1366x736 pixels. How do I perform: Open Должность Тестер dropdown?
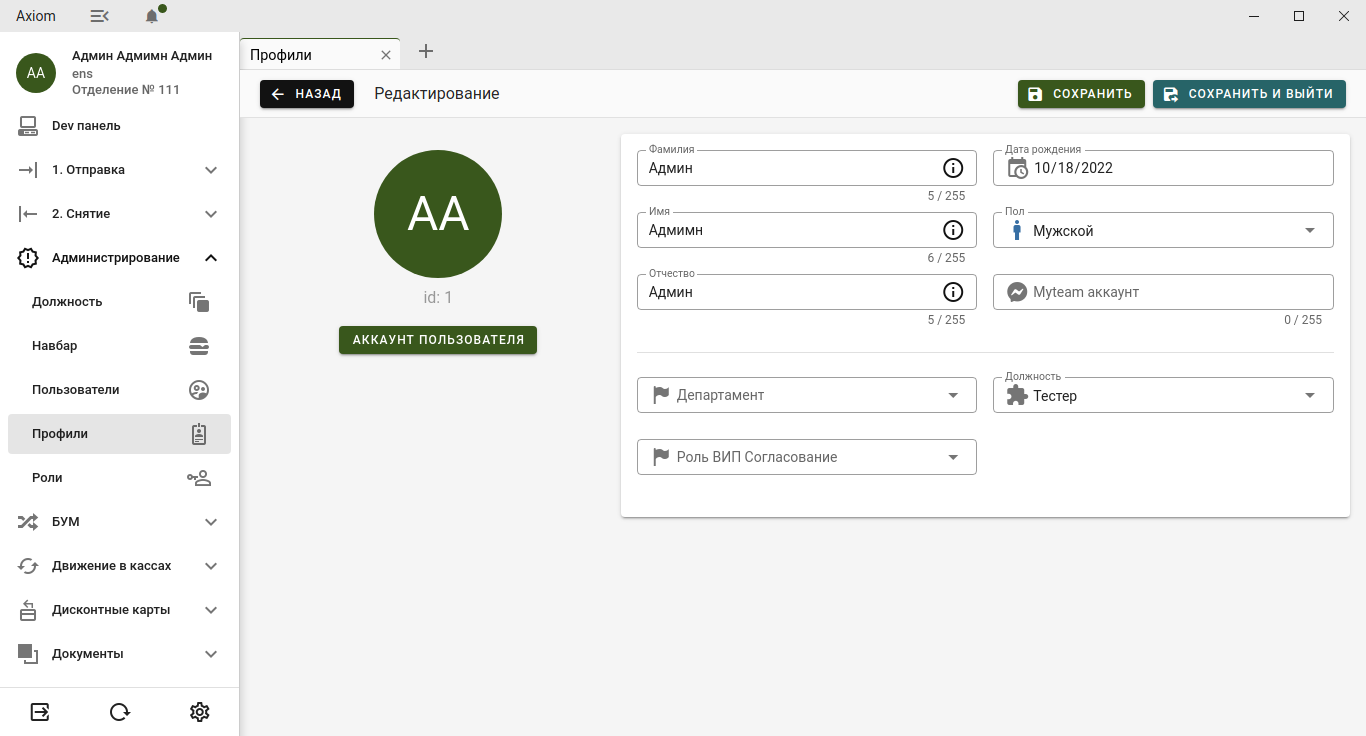click(x=1163, y=395)
